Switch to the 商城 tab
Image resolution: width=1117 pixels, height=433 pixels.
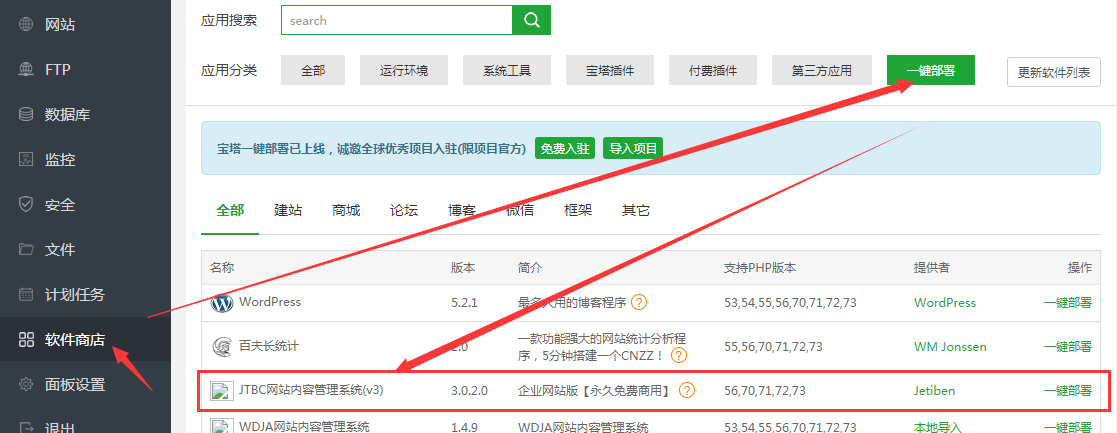[x=346, y=210]
